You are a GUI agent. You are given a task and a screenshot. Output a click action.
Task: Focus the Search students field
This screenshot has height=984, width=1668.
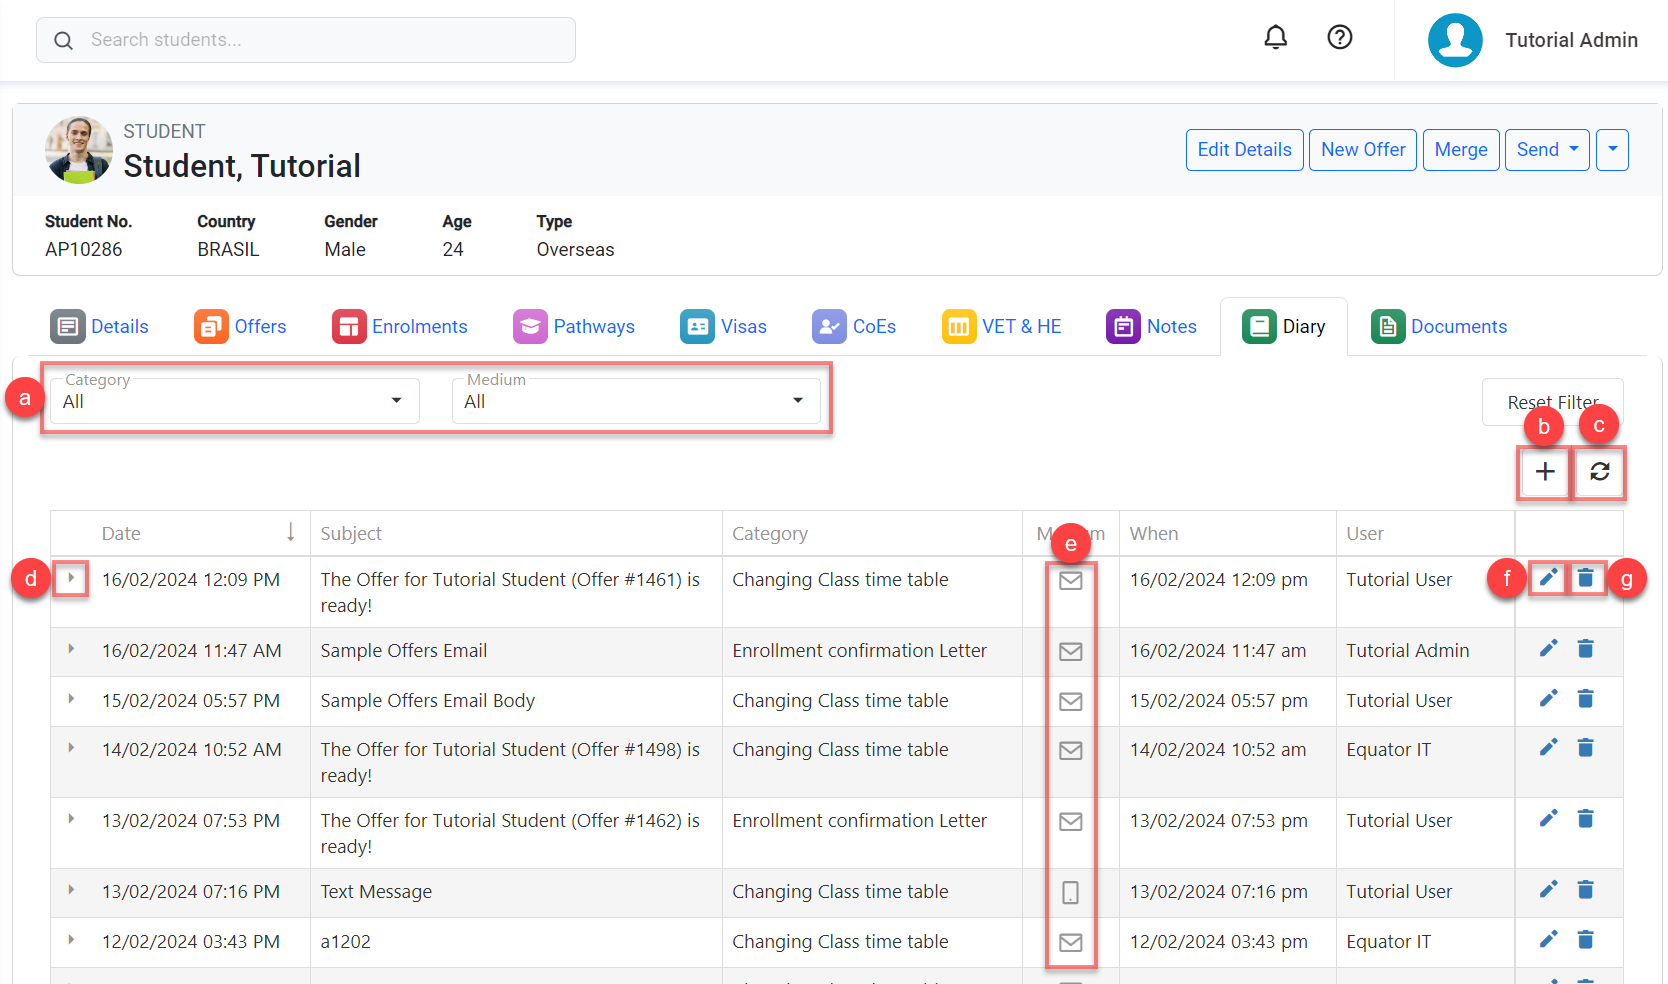[x=306, y=40]
